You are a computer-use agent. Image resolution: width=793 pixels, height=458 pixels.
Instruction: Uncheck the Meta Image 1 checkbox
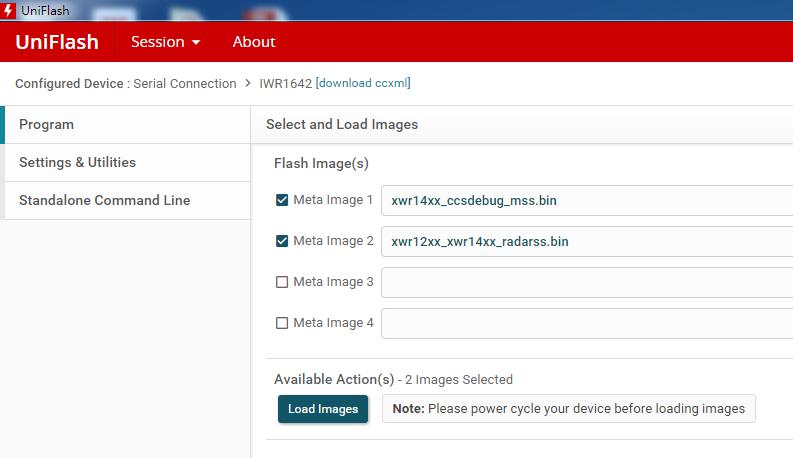[282, 200]
